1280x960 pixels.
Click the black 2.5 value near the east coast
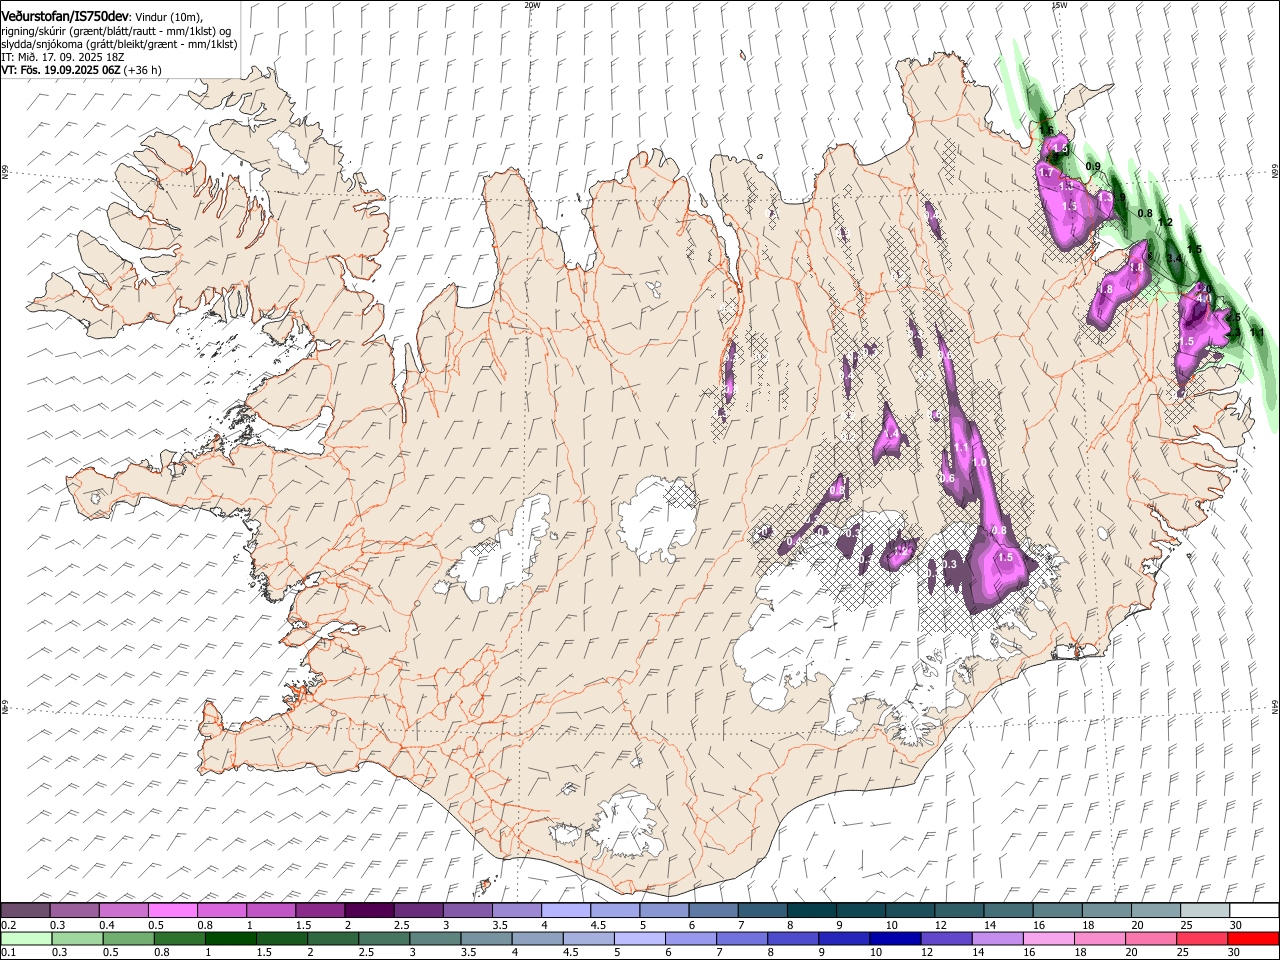click(x=1234, y=317)
